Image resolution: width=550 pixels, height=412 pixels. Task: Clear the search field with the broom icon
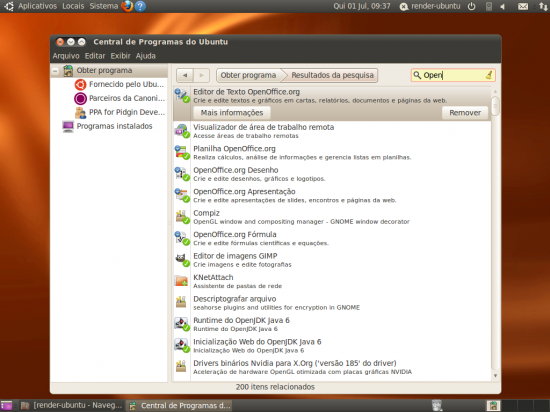point(489,75)
